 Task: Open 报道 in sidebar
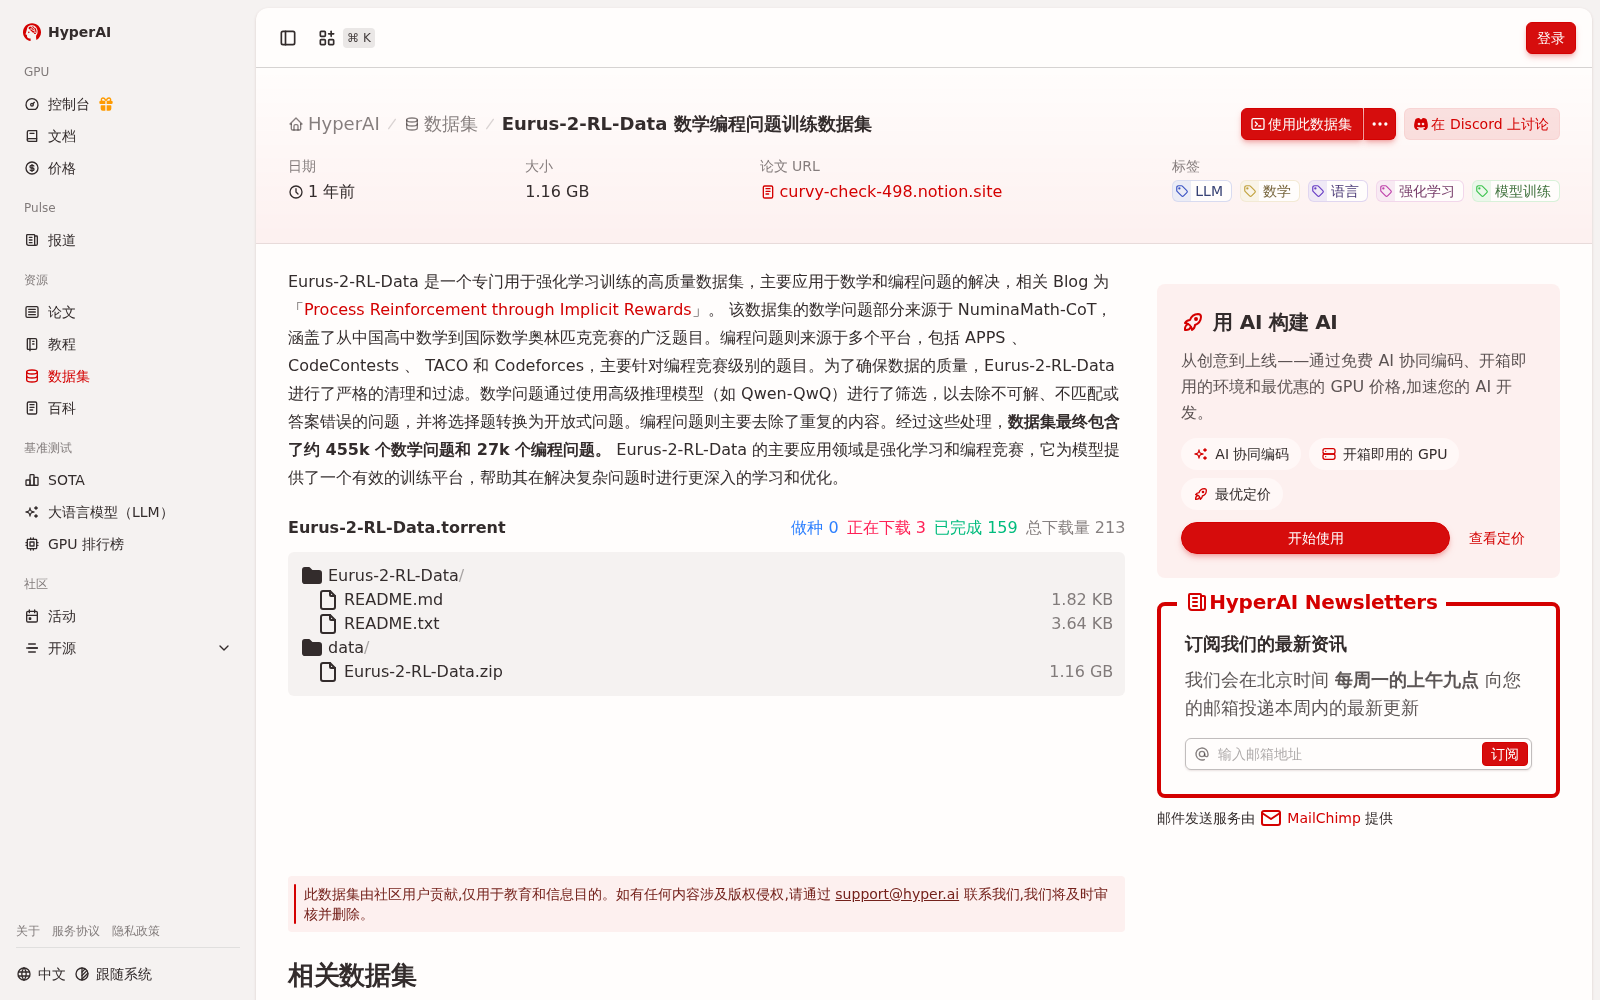tap(128, 240)
